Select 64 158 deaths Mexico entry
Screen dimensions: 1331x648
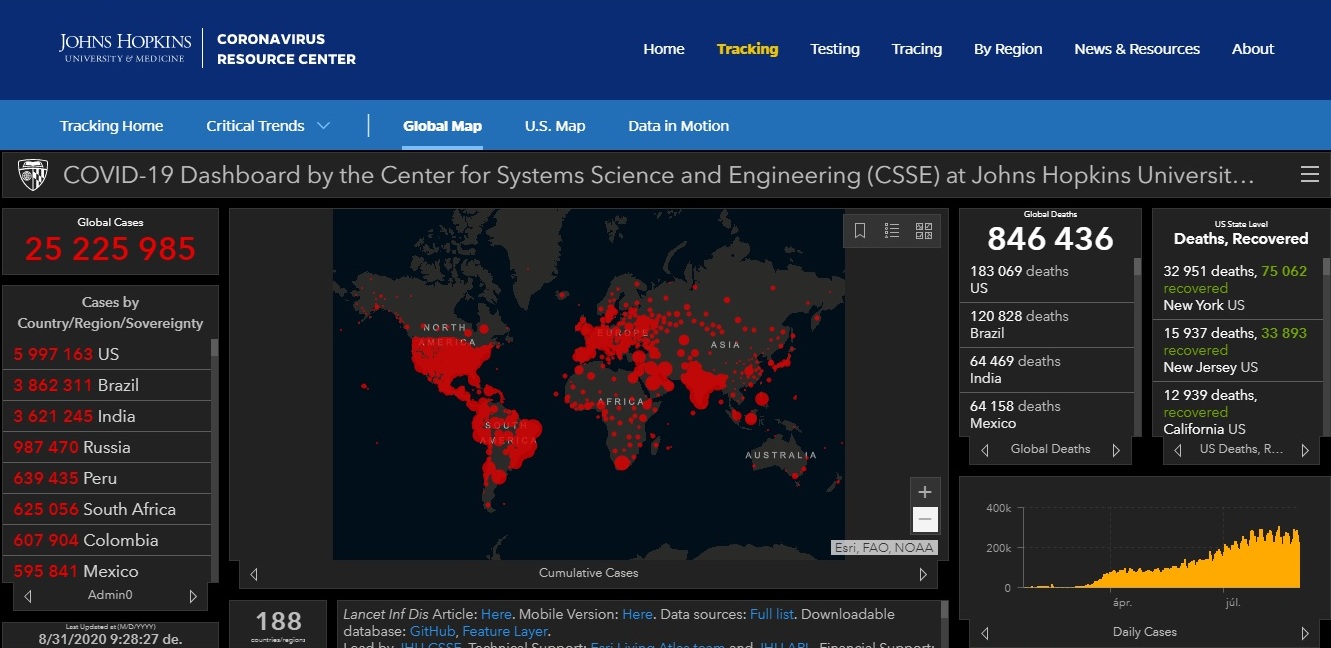click(x=1047, y=414)
